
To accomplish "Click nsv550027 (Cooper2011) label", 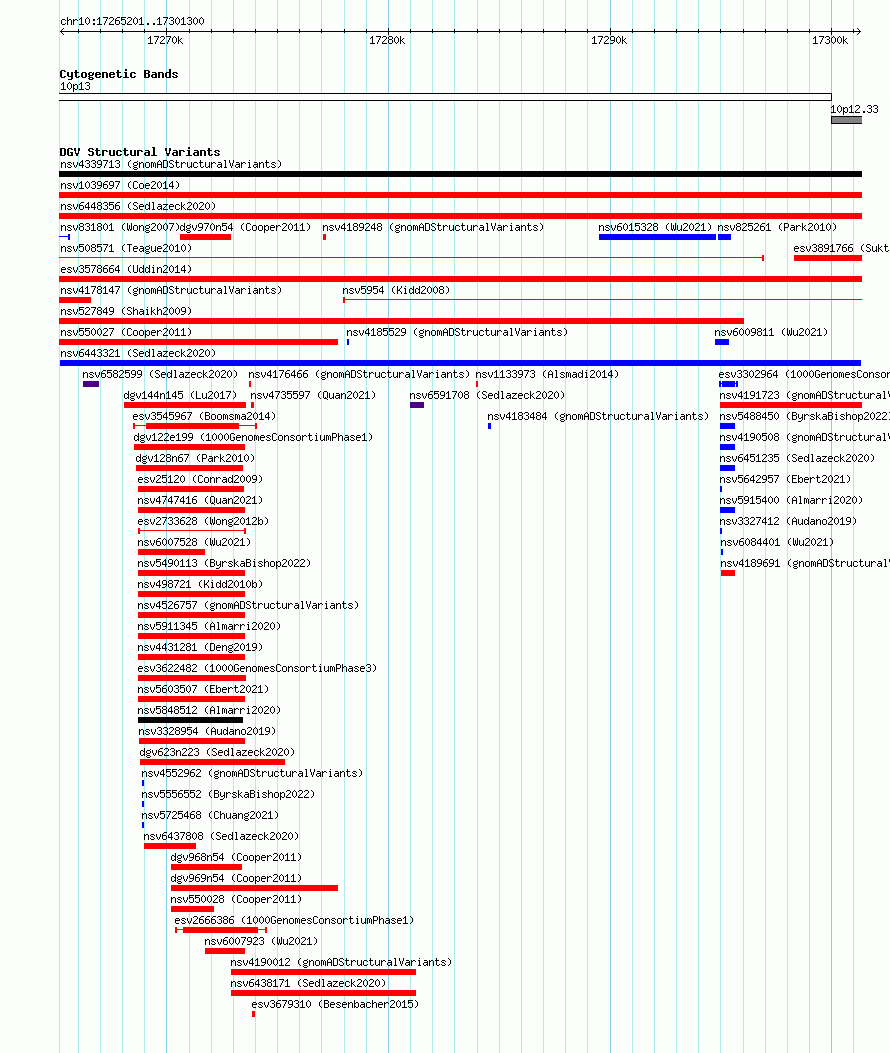I will point(126,332).
